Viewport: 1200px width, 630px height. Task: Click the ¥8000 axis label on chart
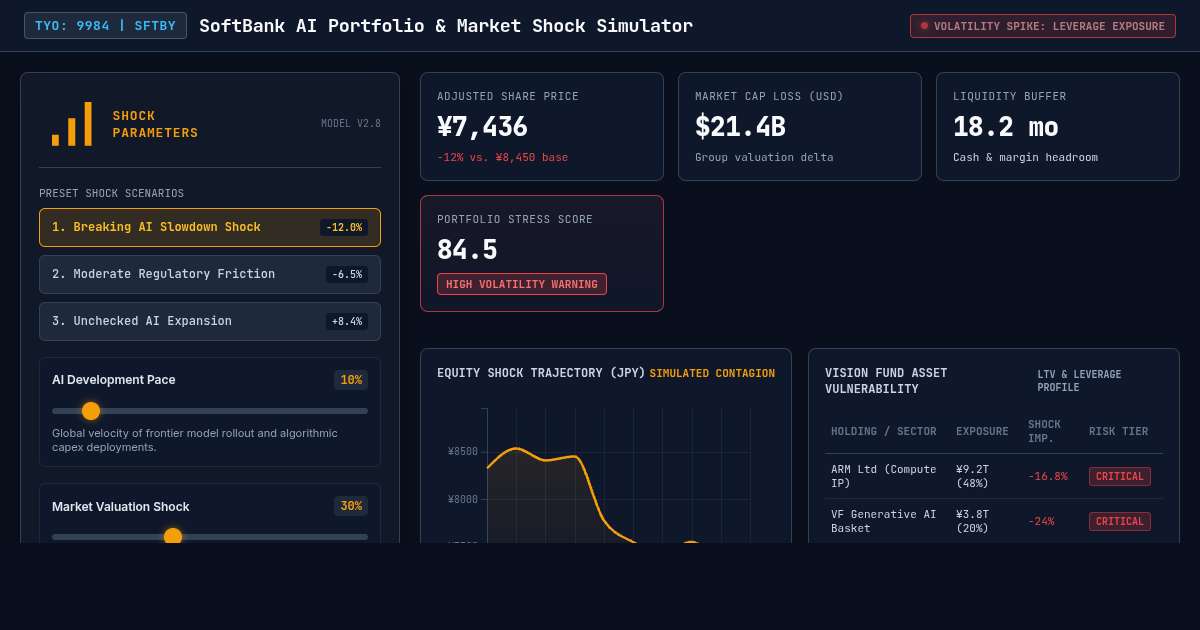point(463,500)
